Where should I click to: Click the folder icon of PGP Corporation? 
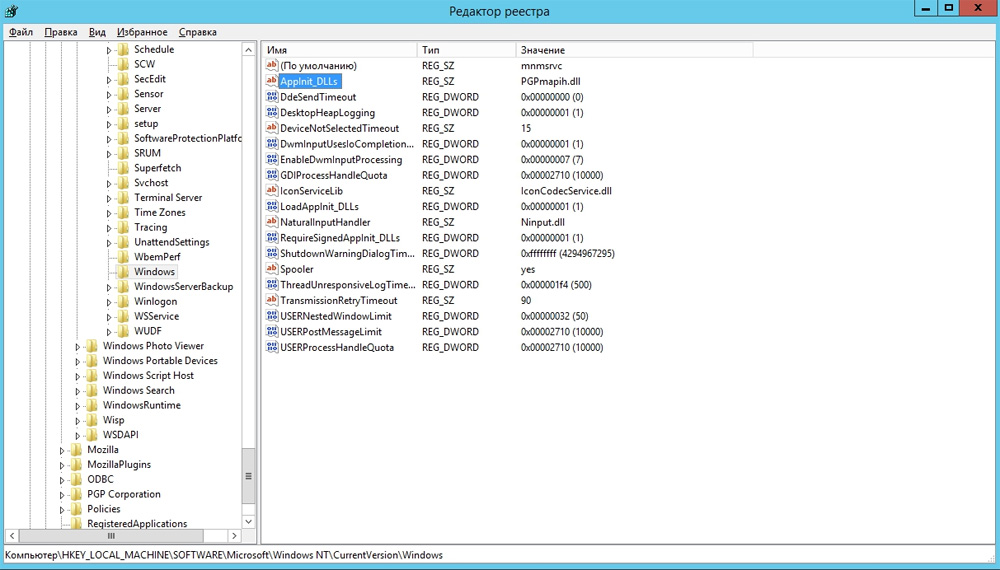tap(75, 494)
